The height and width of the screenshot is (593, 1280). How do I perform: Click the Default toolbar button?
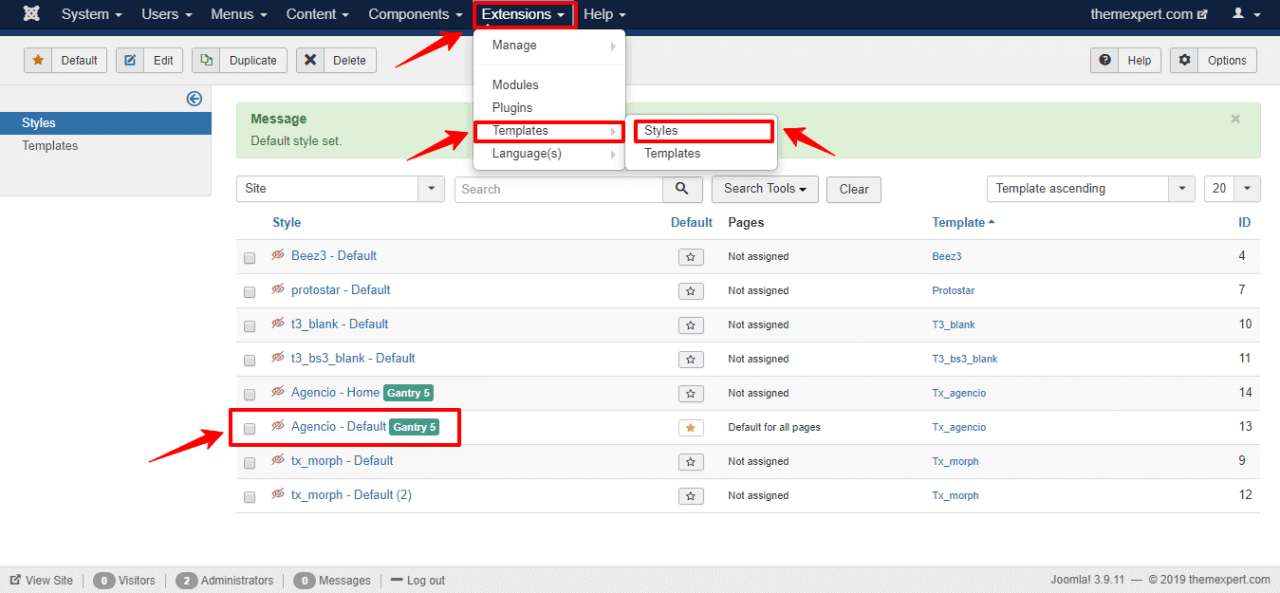(66, 60)
